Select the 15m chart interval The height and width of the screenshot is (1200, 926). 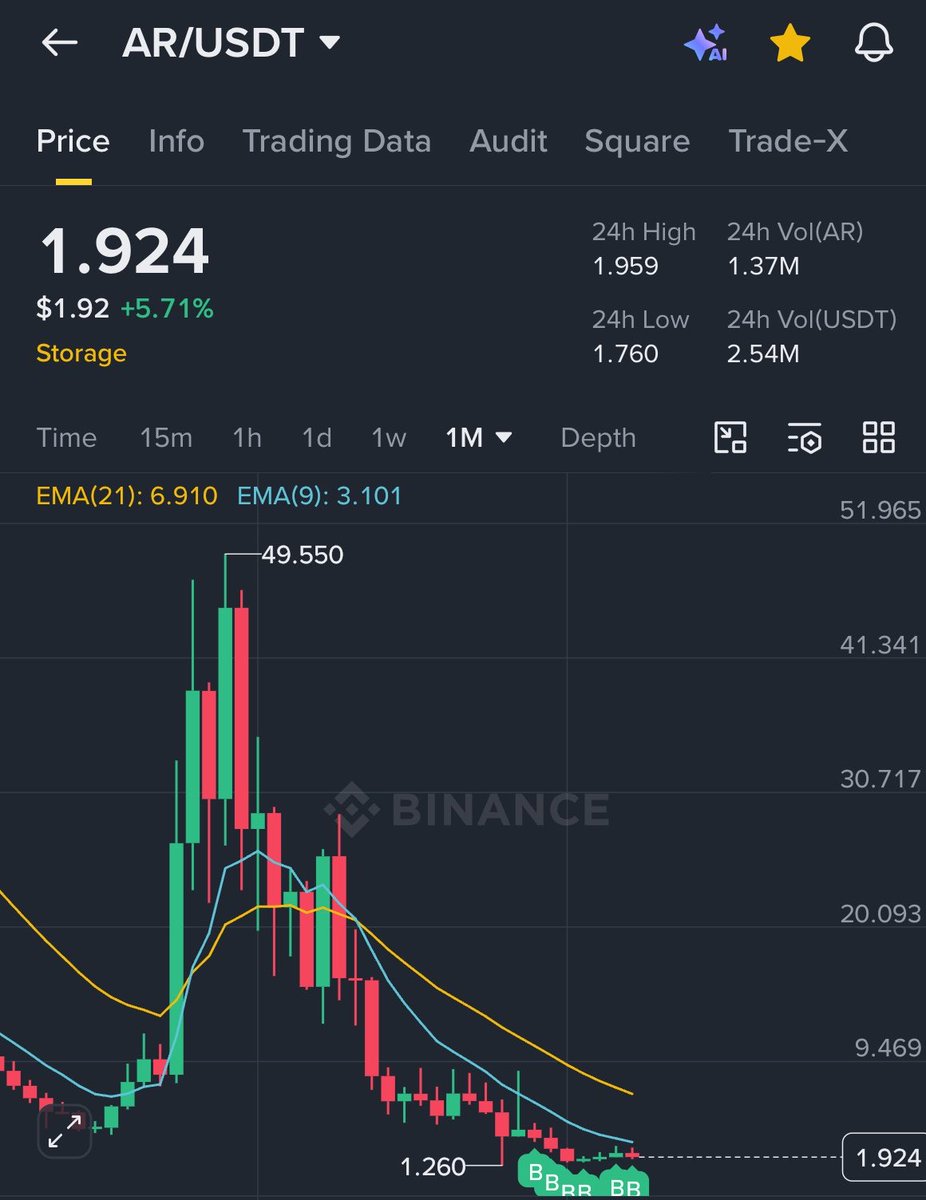pos(166,438)
